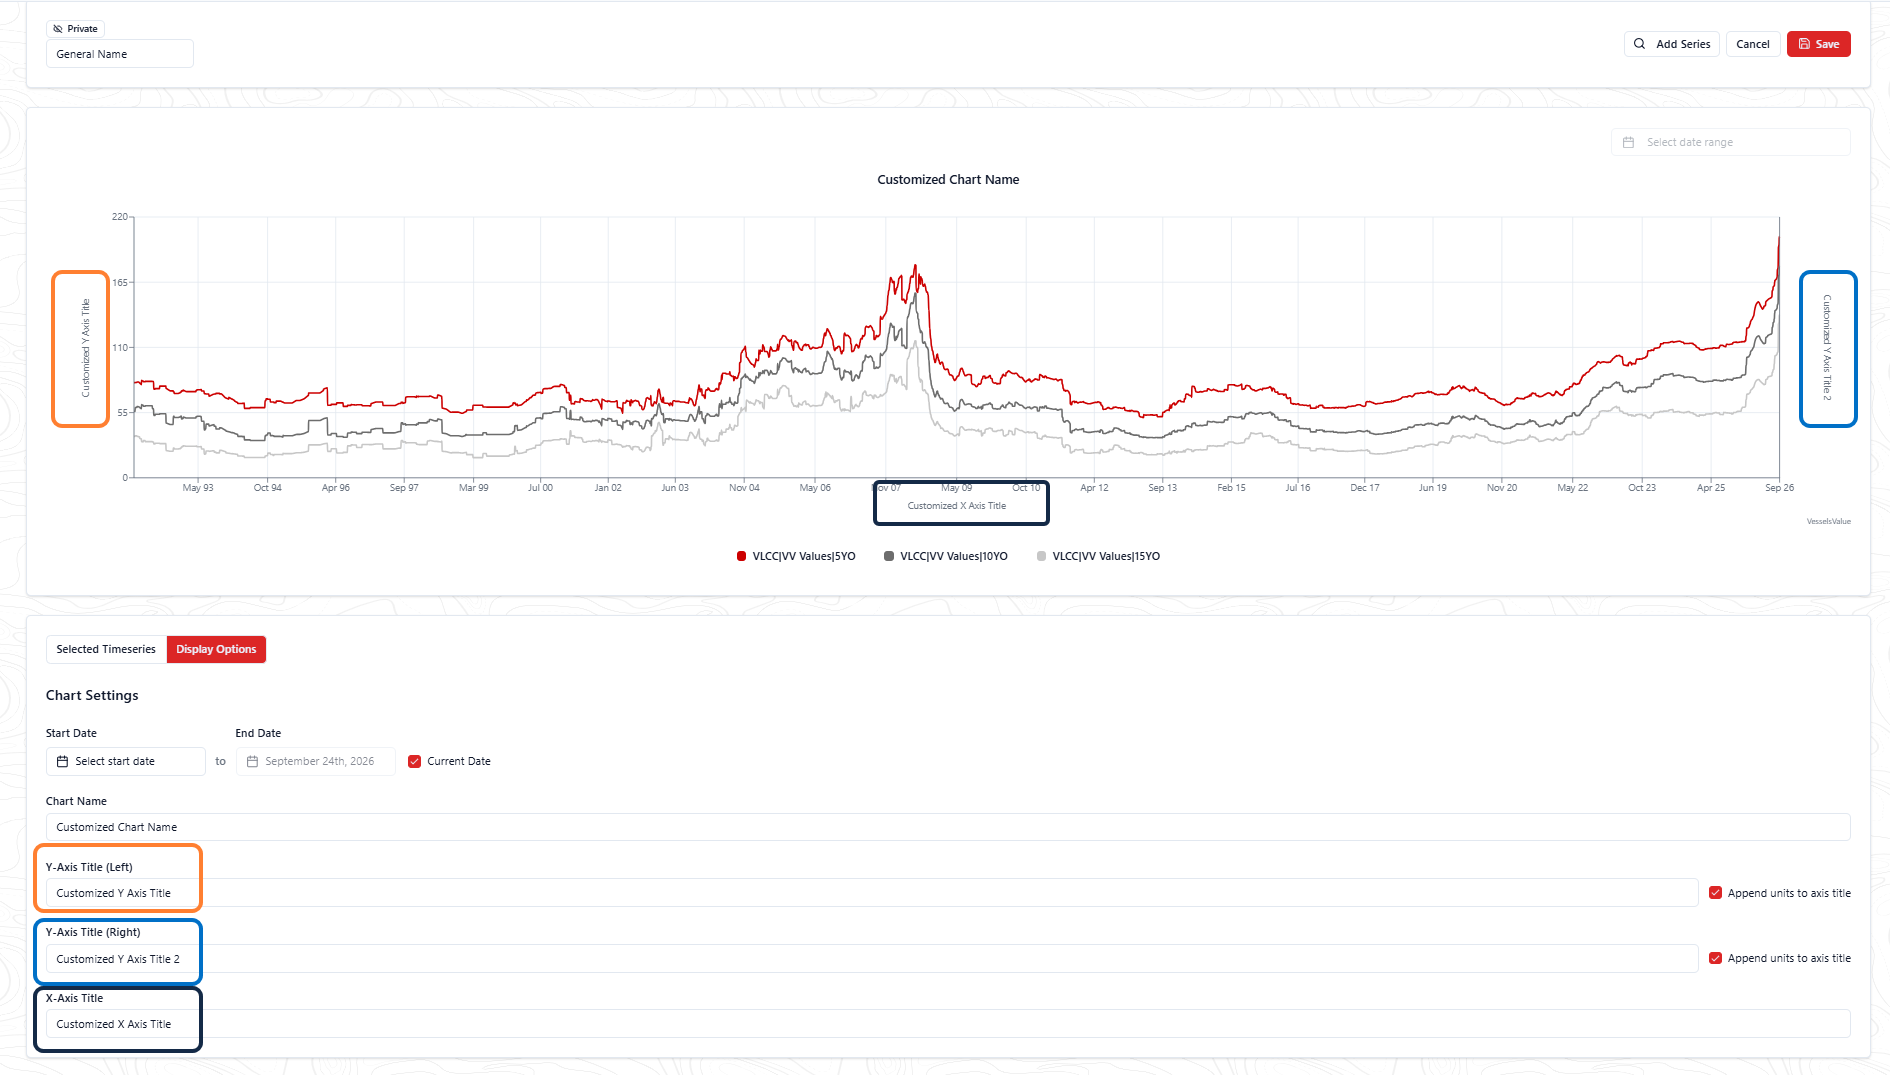Switch to Display Options tab

point(216,649)
